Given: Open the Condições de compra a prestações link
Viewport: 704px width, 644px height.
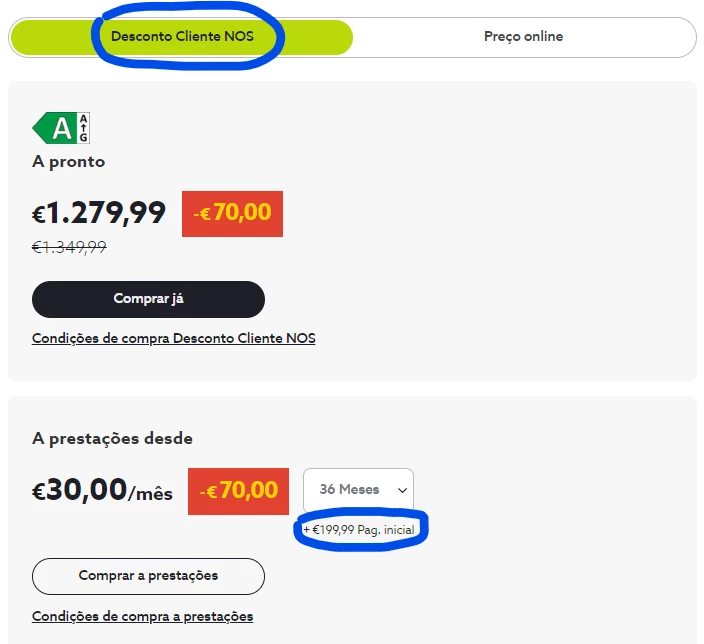Looking at the screenshot, I should pyautogui.click(x=142, y=616).
